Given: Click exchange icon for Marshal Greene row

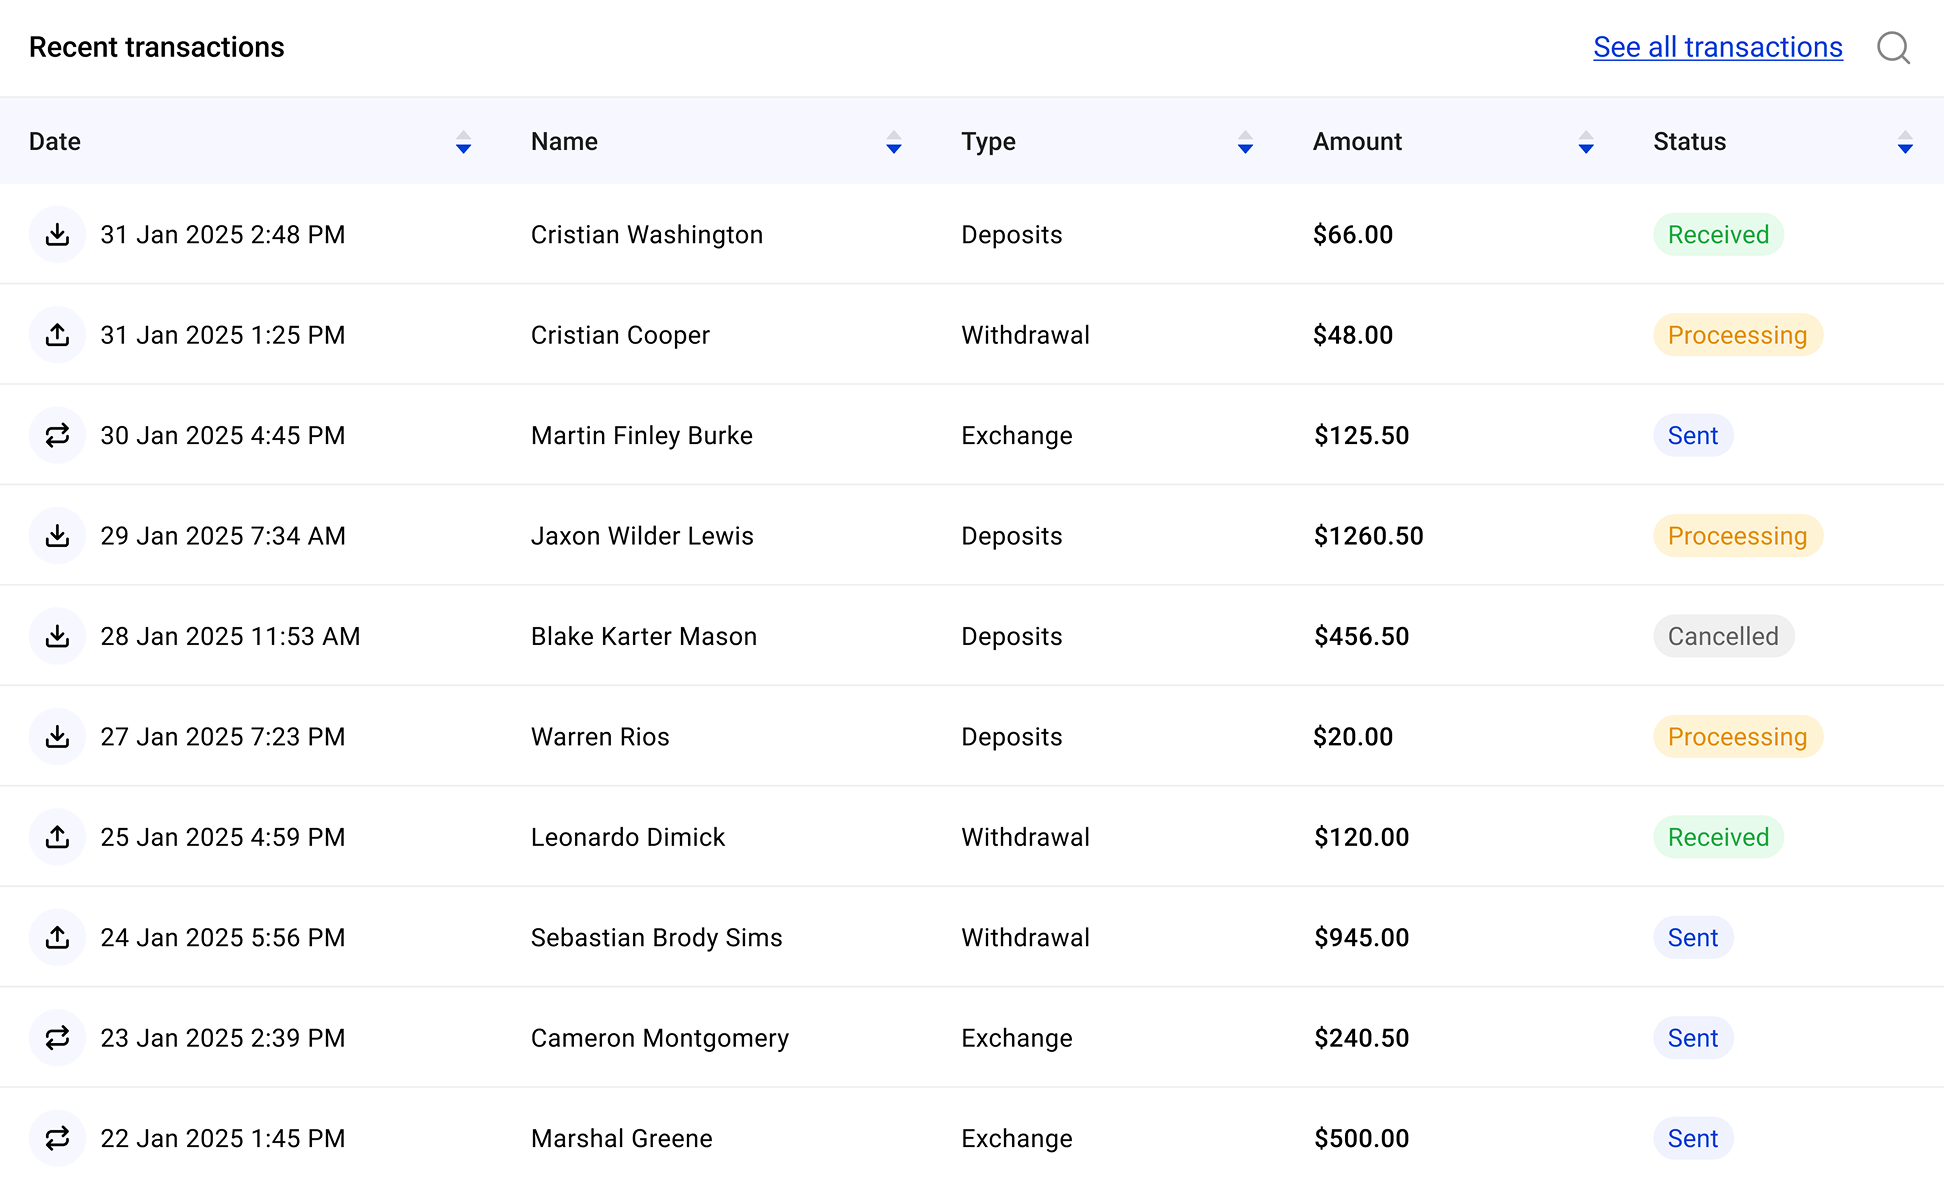Looking at the screenshot, I should pyautogui.click(x=58, y=1138).
